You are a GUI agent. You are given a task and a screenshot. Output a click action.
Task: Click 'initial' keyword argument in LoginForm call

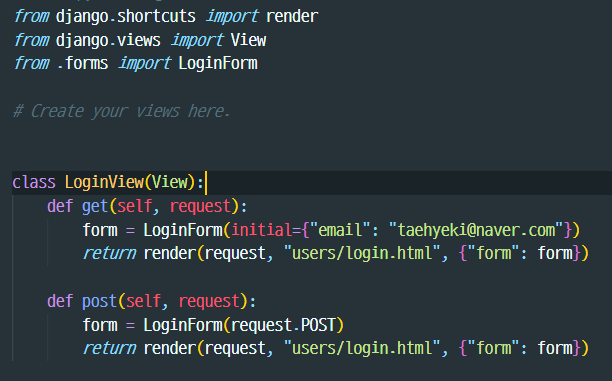click(262, 230)
